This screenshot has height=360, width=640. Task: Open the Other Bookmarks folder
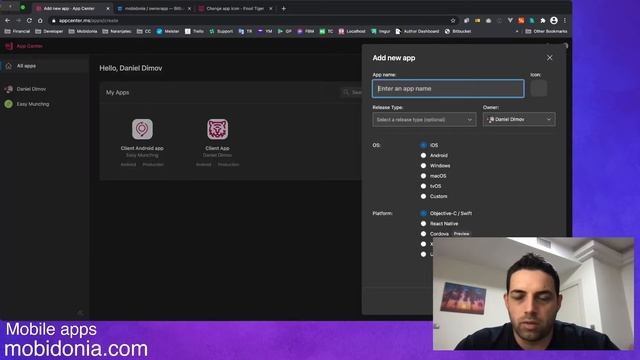pyautogui.click(x=546, y=31)
